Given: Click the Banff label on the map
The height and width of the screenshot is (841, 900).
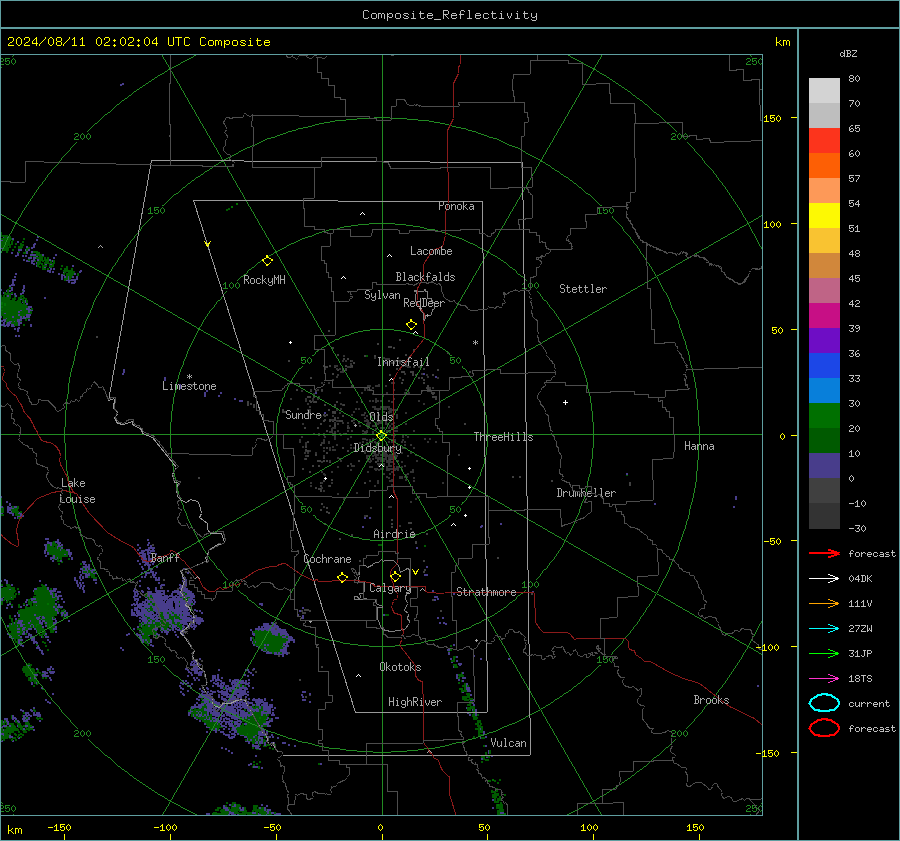Looking at the screenshot, I should [x=165, y=558].
